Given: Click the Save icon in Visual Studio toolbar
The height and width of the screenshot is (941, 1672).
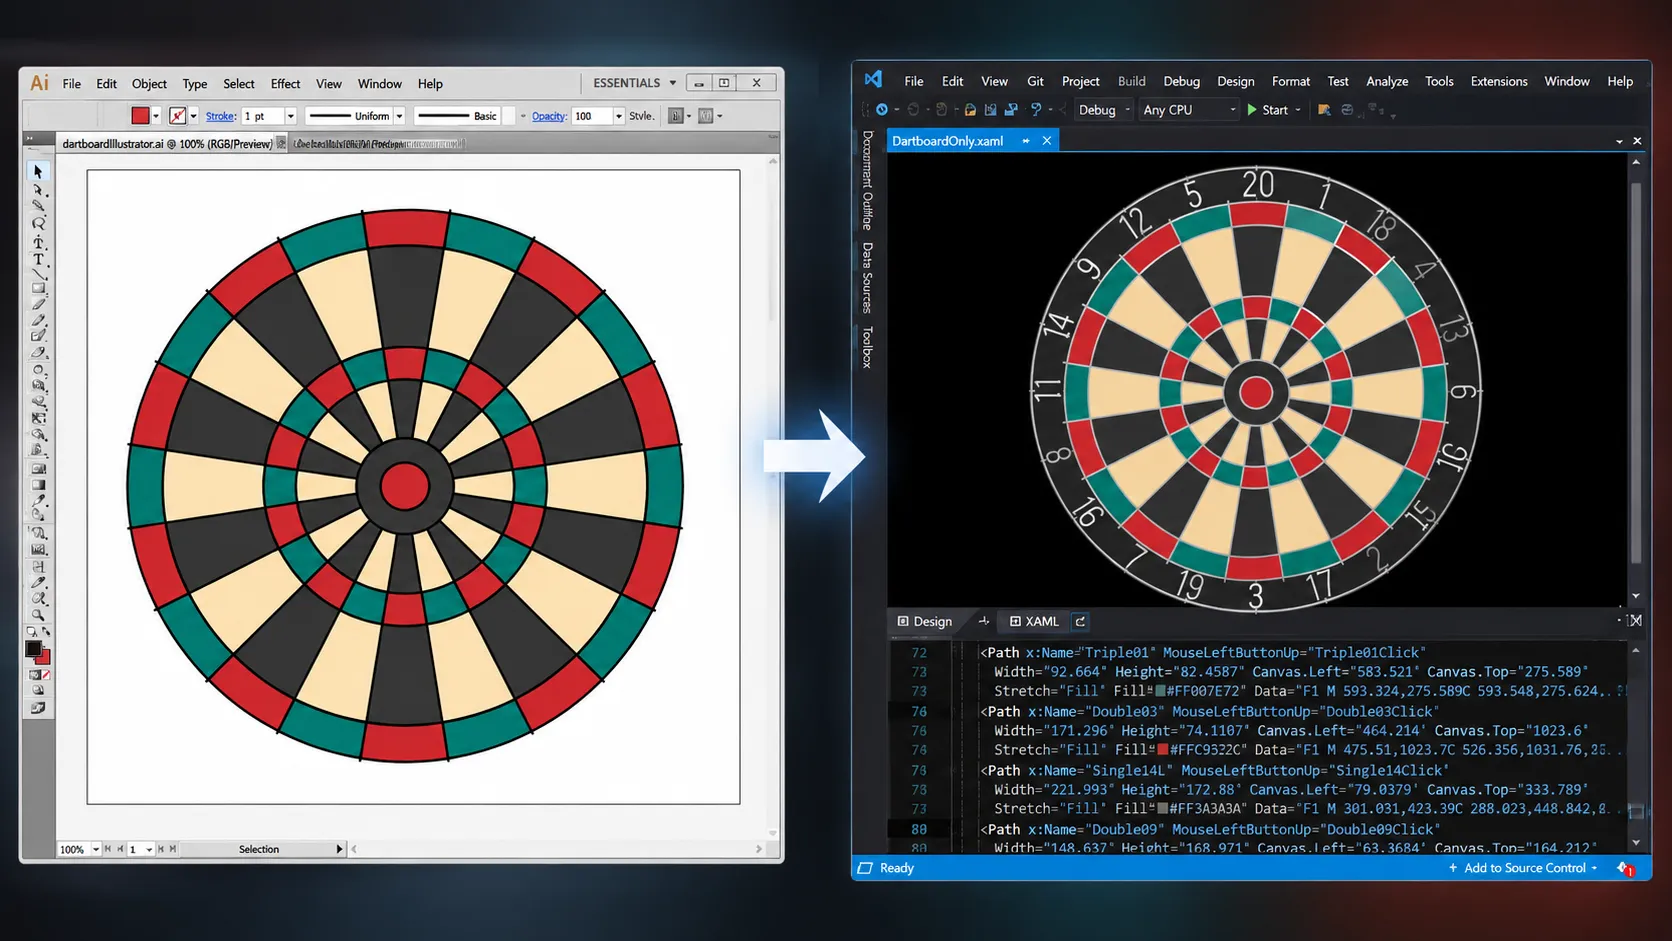Looking at the screenshot, I should (990, 110).
